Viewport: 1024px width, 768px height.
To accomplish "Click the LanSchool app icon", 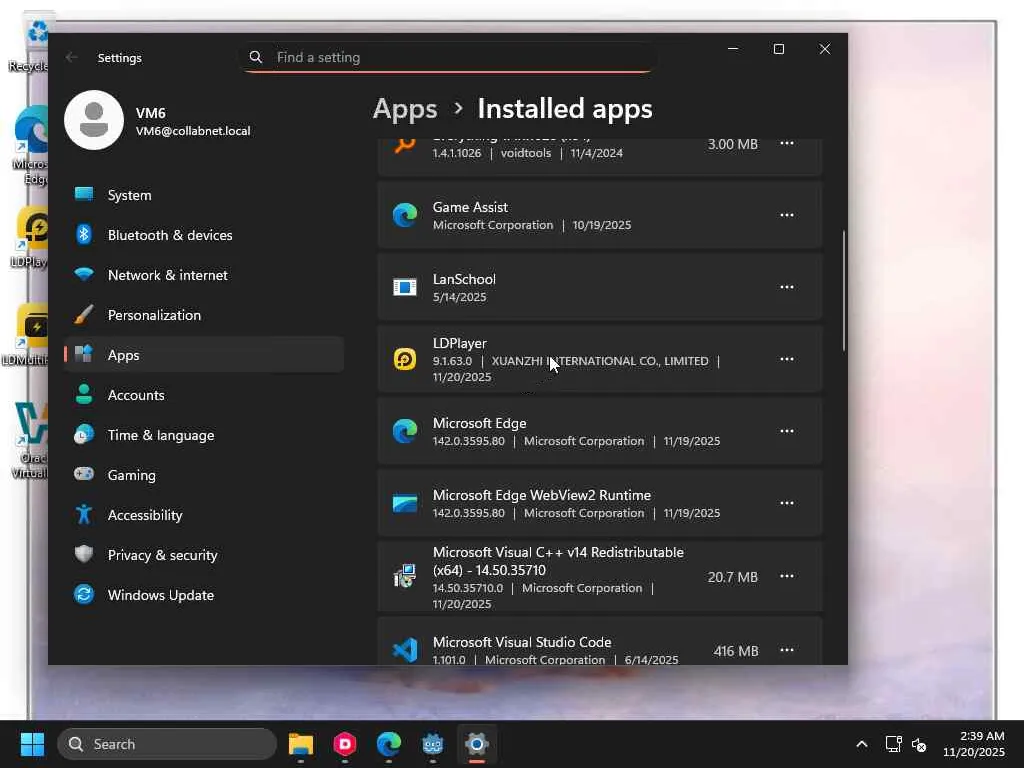I will (405, 287).
